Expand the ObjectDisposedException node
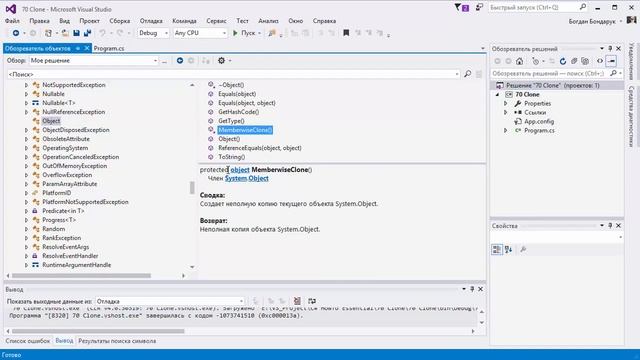This screenshot has height=360, width=640. point(26,130)
